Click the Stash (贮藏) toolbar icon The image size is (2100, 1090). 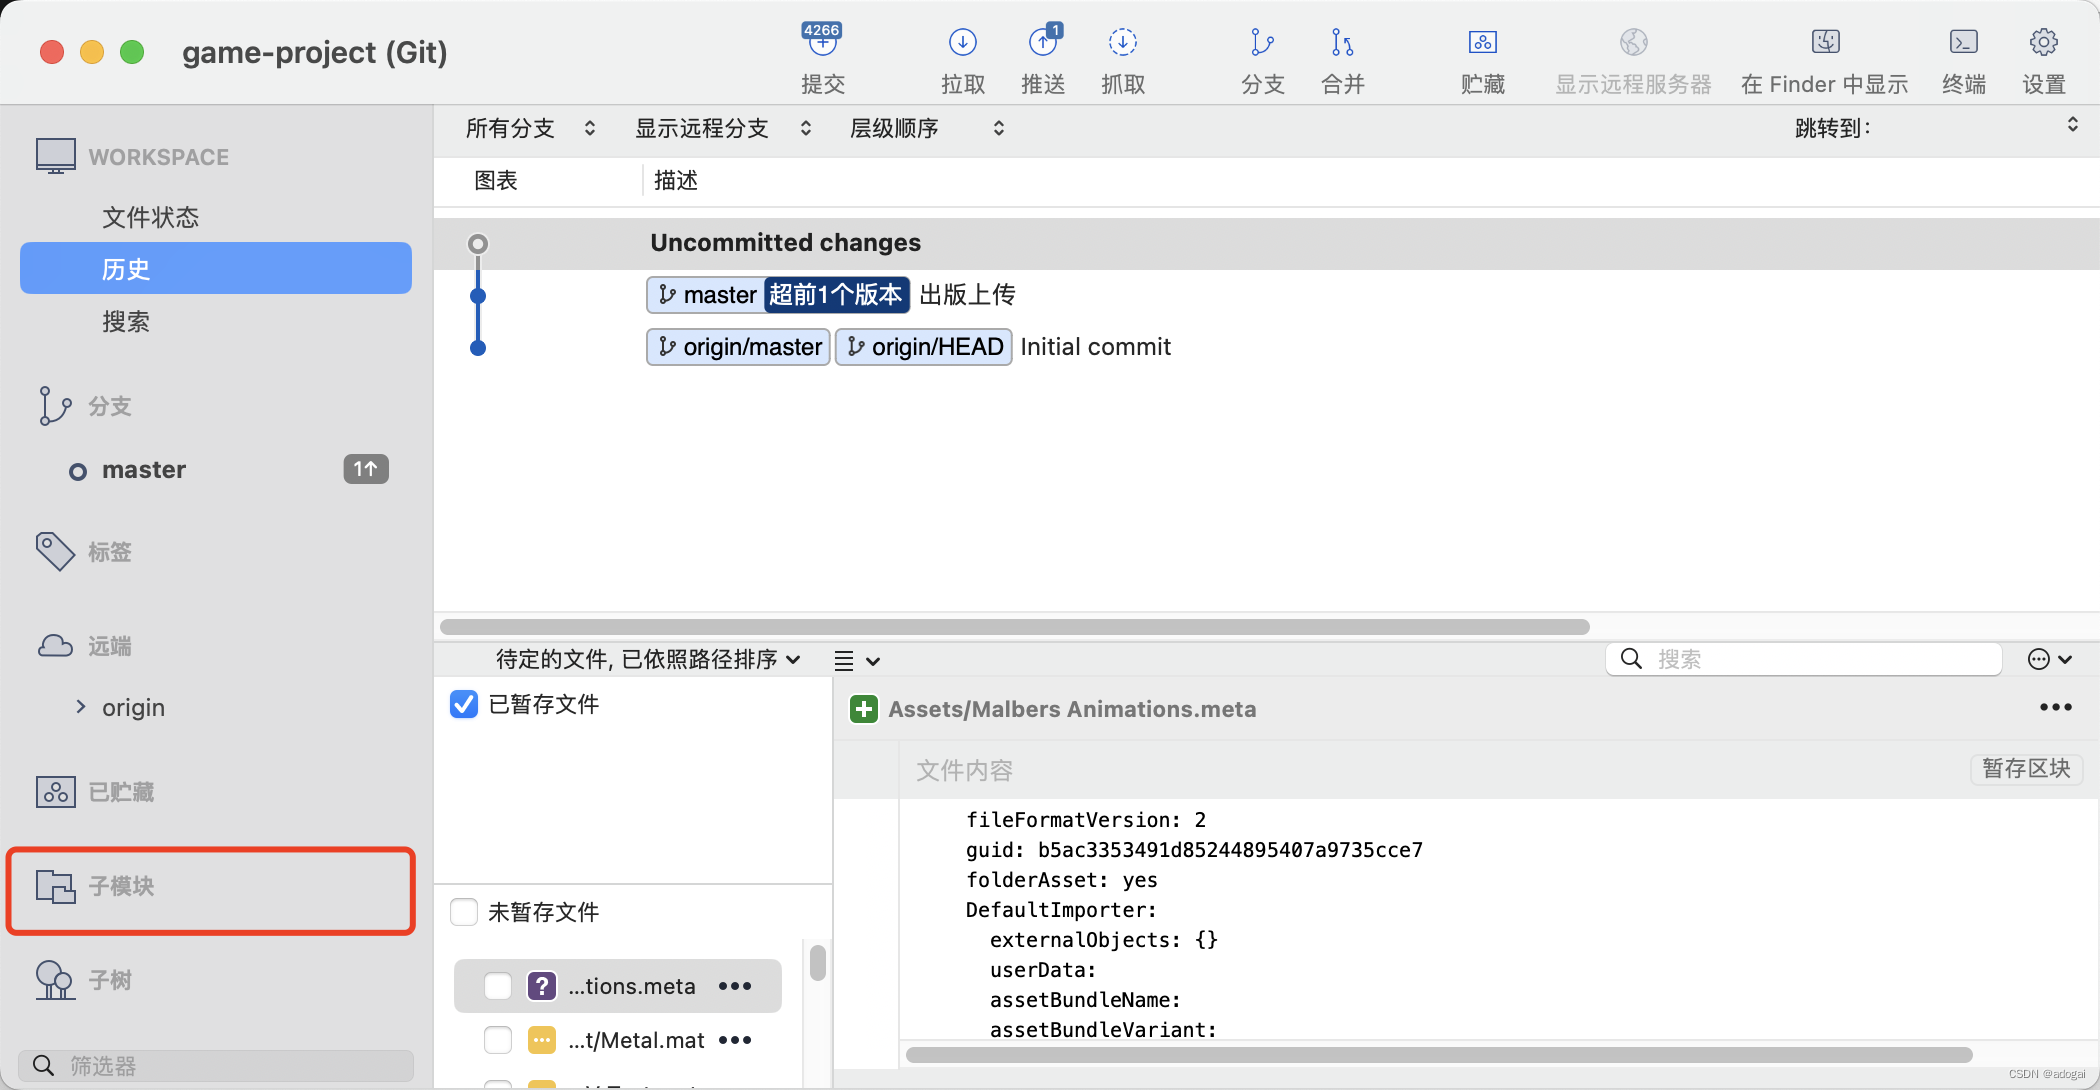[x=1482, y=42]
